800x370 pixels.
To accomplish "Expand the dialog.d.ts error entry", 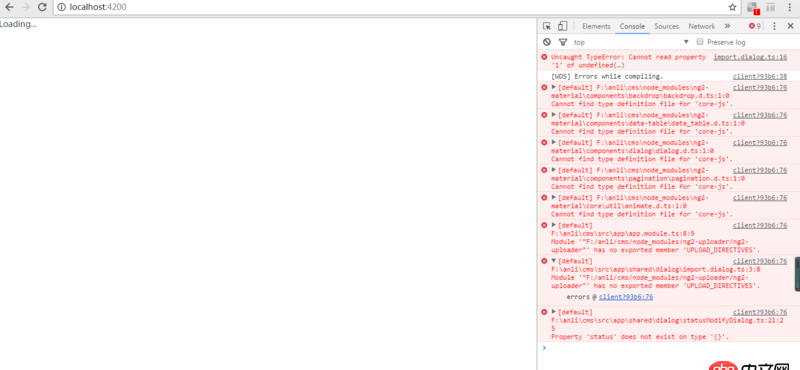I will click(x=554, y=142).
